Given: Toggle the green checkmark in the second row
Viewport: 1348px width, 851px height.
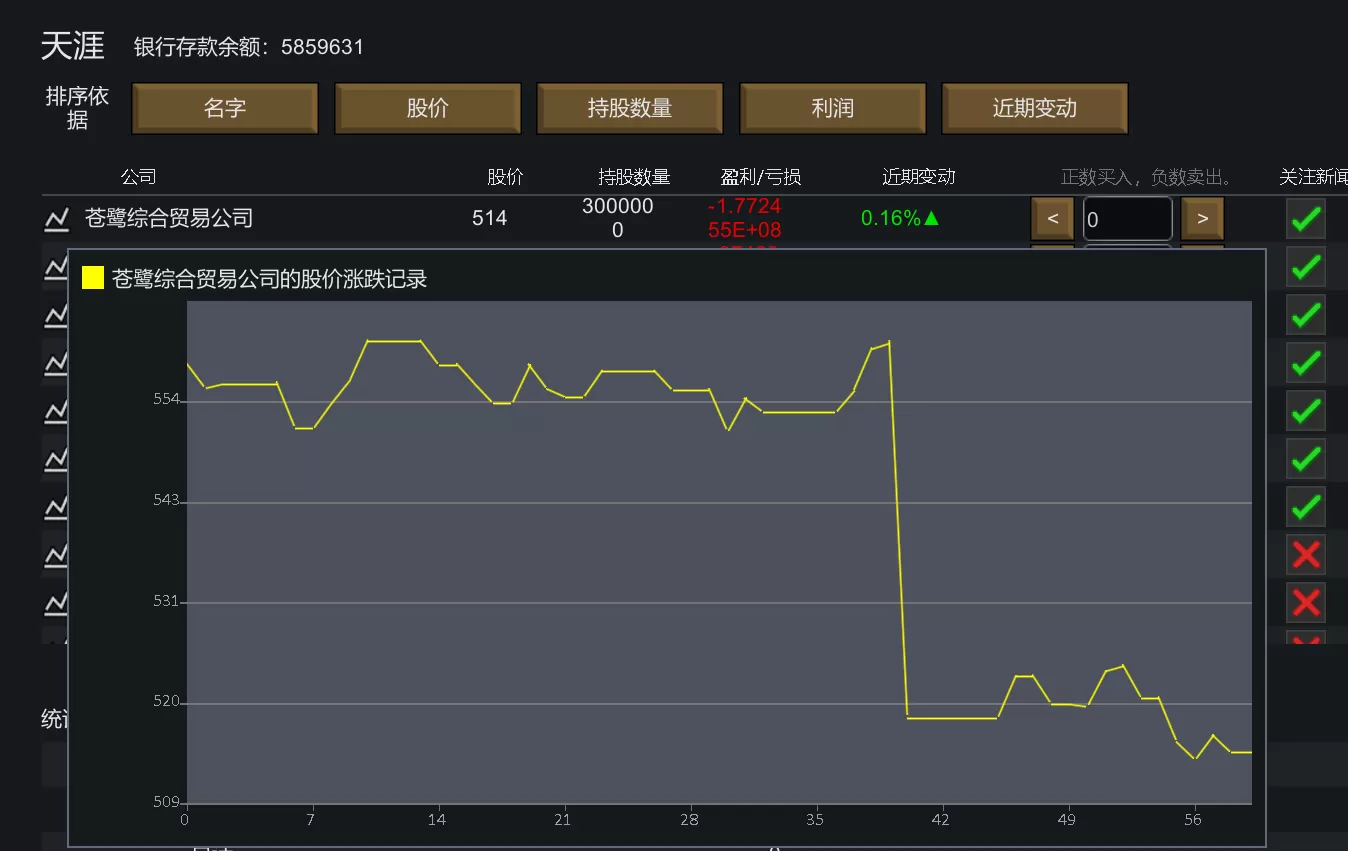Looking at the screenshot, I should pos(1305,267).
